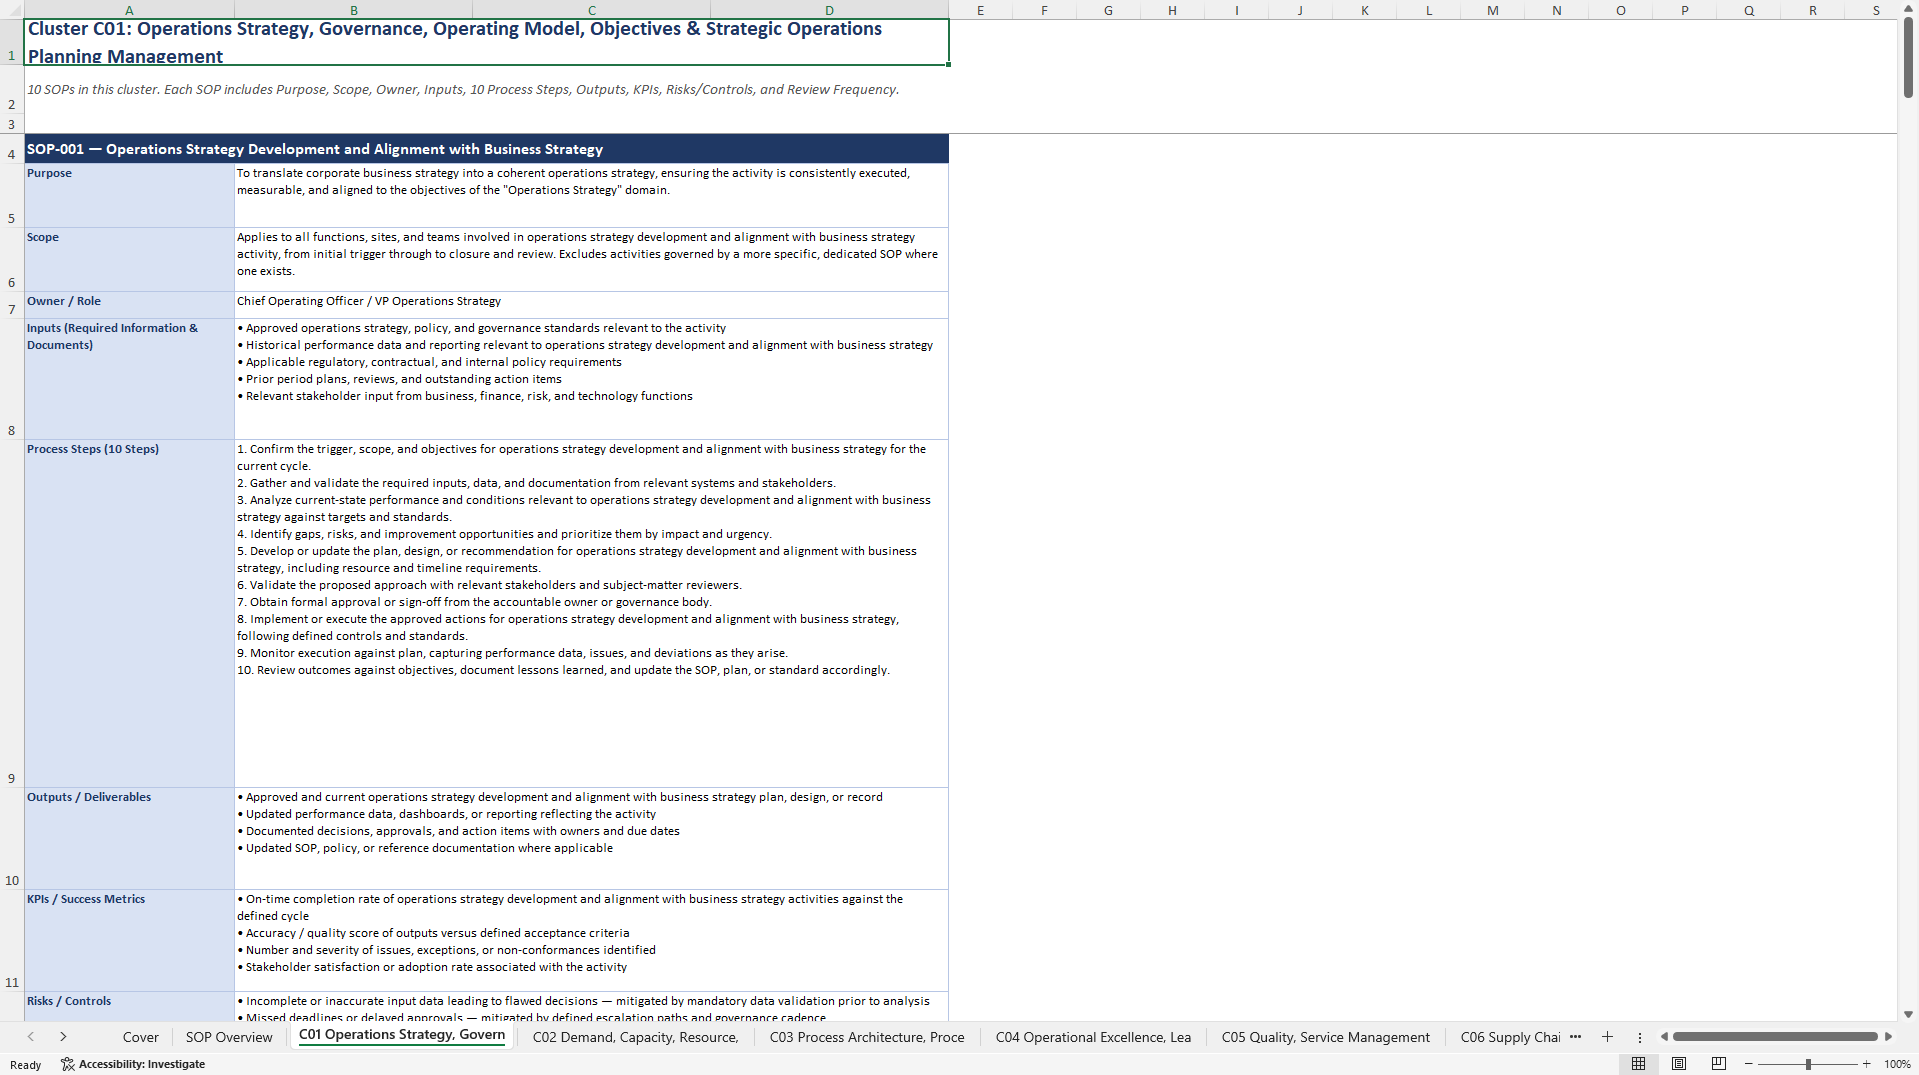Select the KPIs bullet list cell
1919x1075 pixels.
(591, 941)
